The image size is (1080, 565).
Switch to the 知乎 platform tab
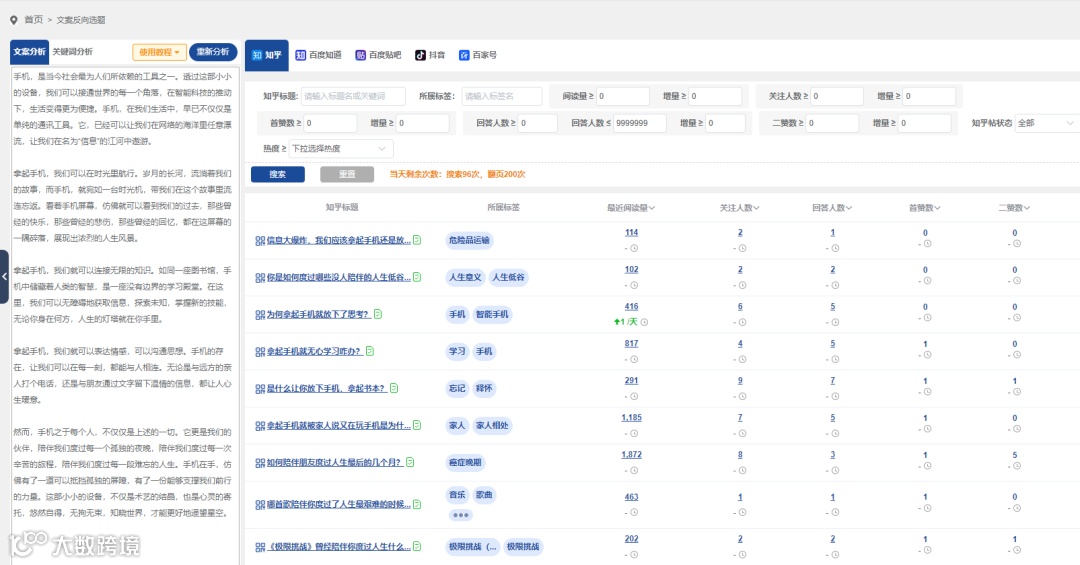267,55
